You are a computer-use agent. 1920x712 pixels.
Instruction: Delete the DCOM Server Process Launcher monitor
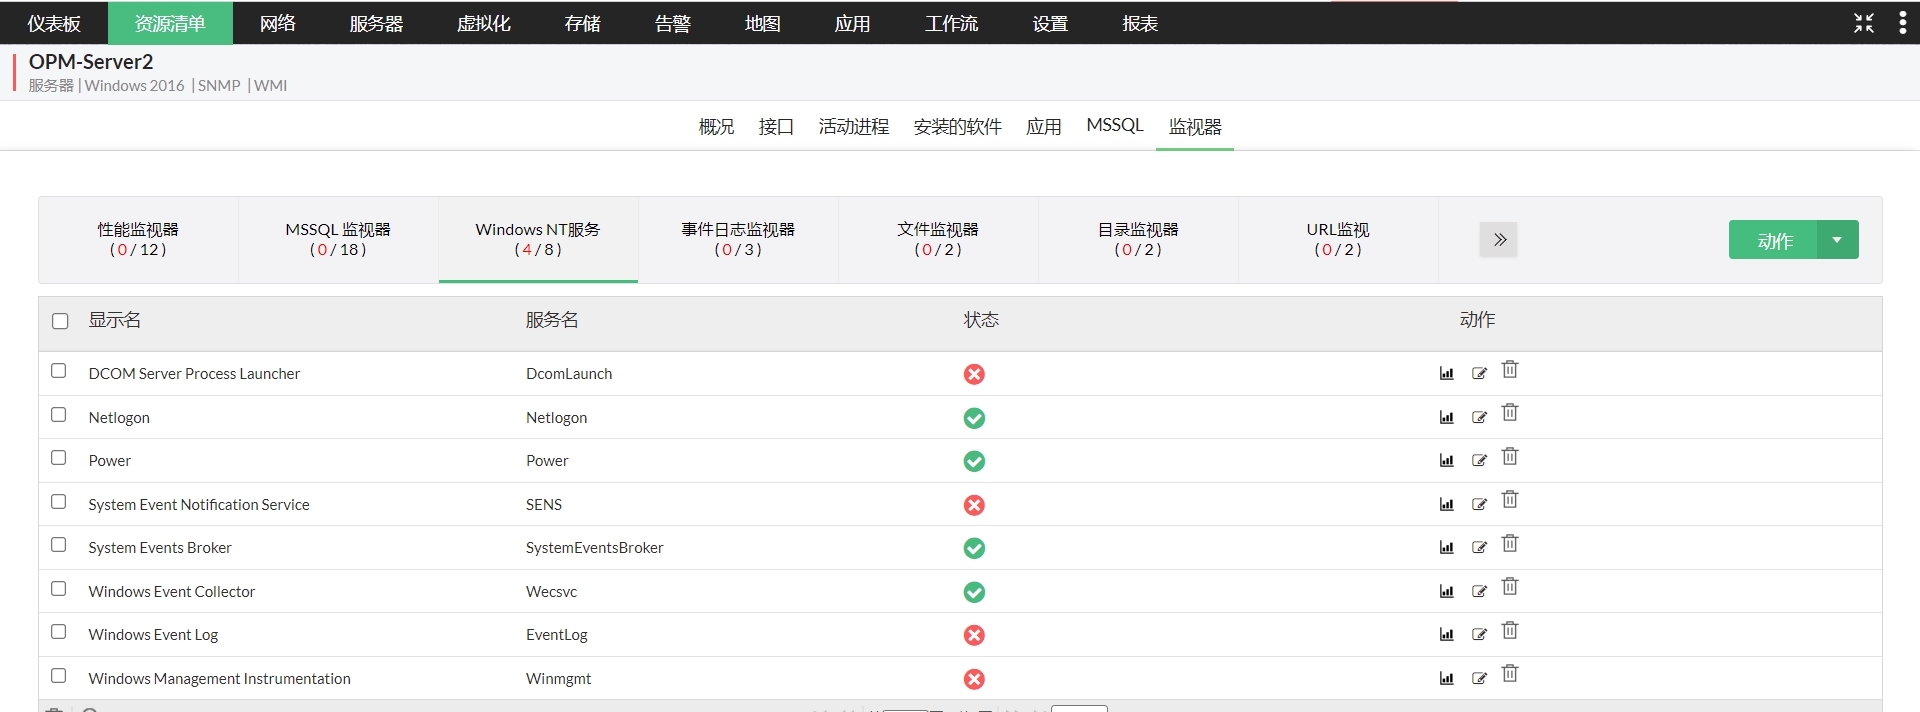coord(1510,370)
